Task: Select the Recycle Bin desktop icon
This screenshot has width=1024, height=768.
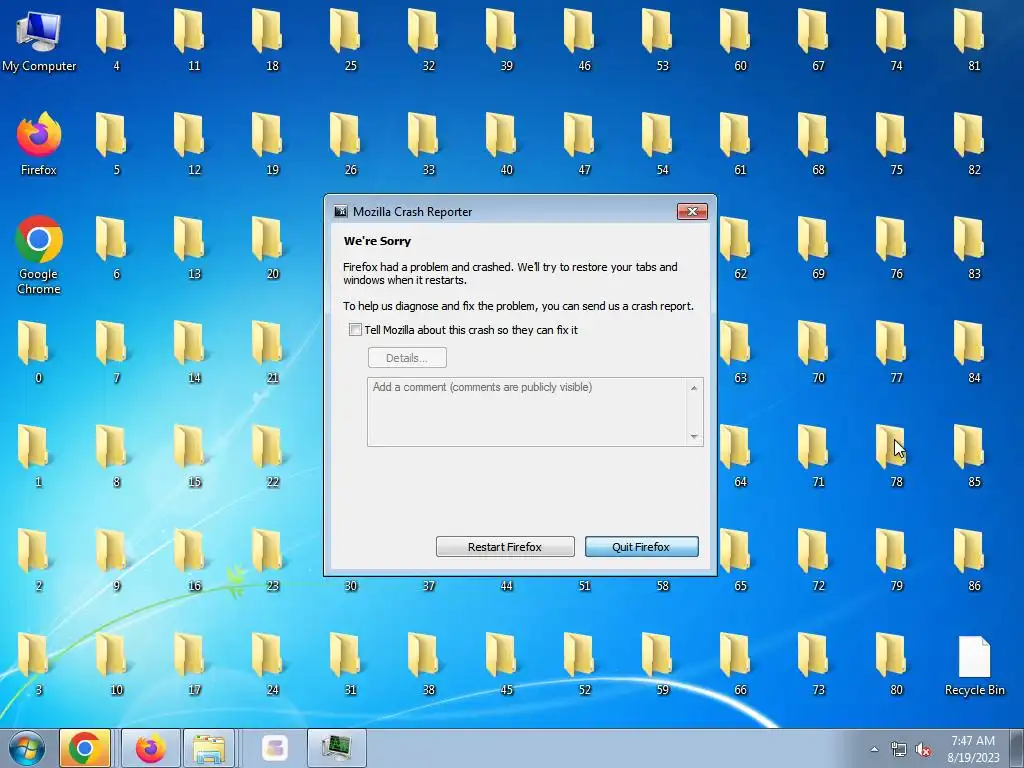Action: click(974, 665)
